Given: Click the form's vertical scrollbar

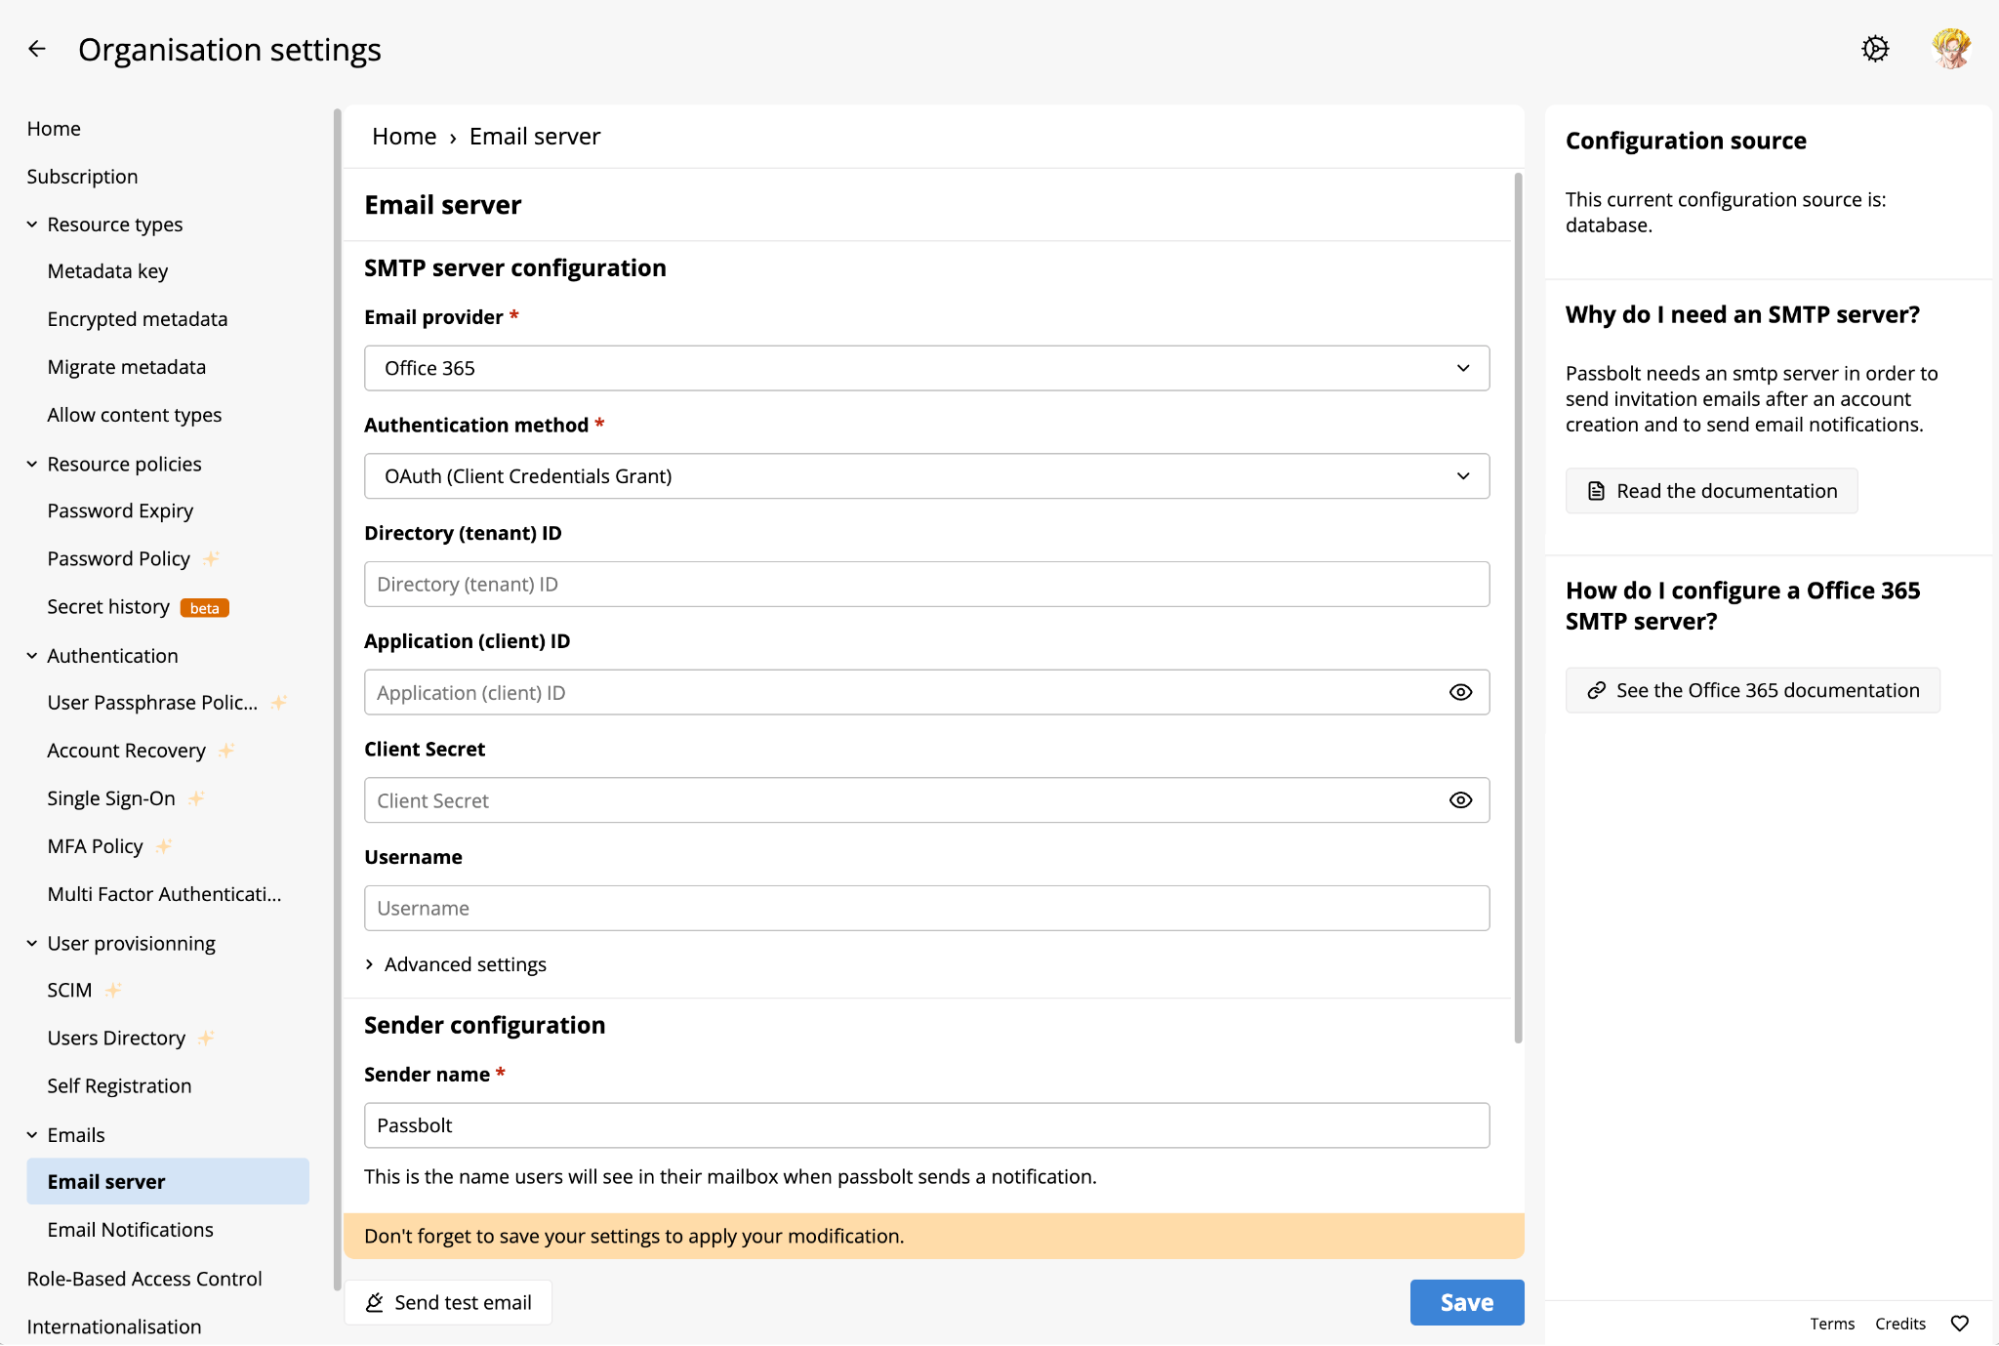Looking at the screenshot, I should click(x=1518, y=600).
